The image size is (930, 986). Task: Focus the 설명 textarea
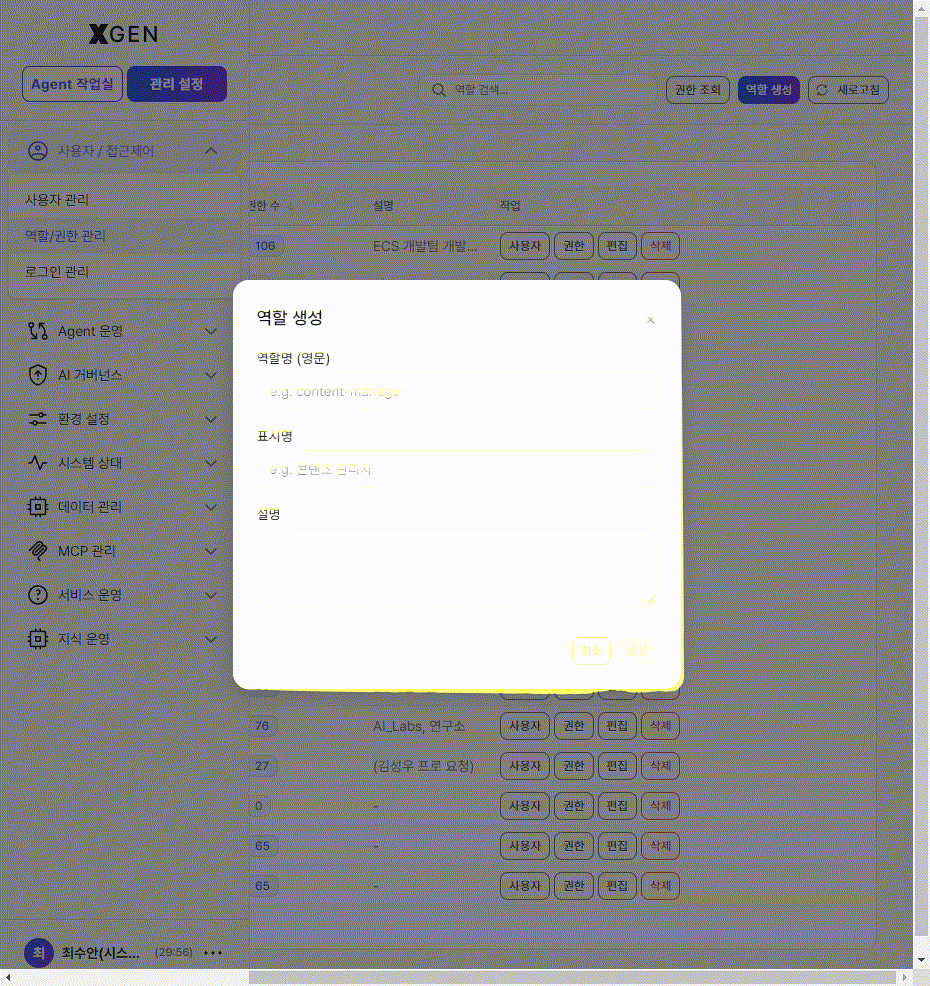457,567
